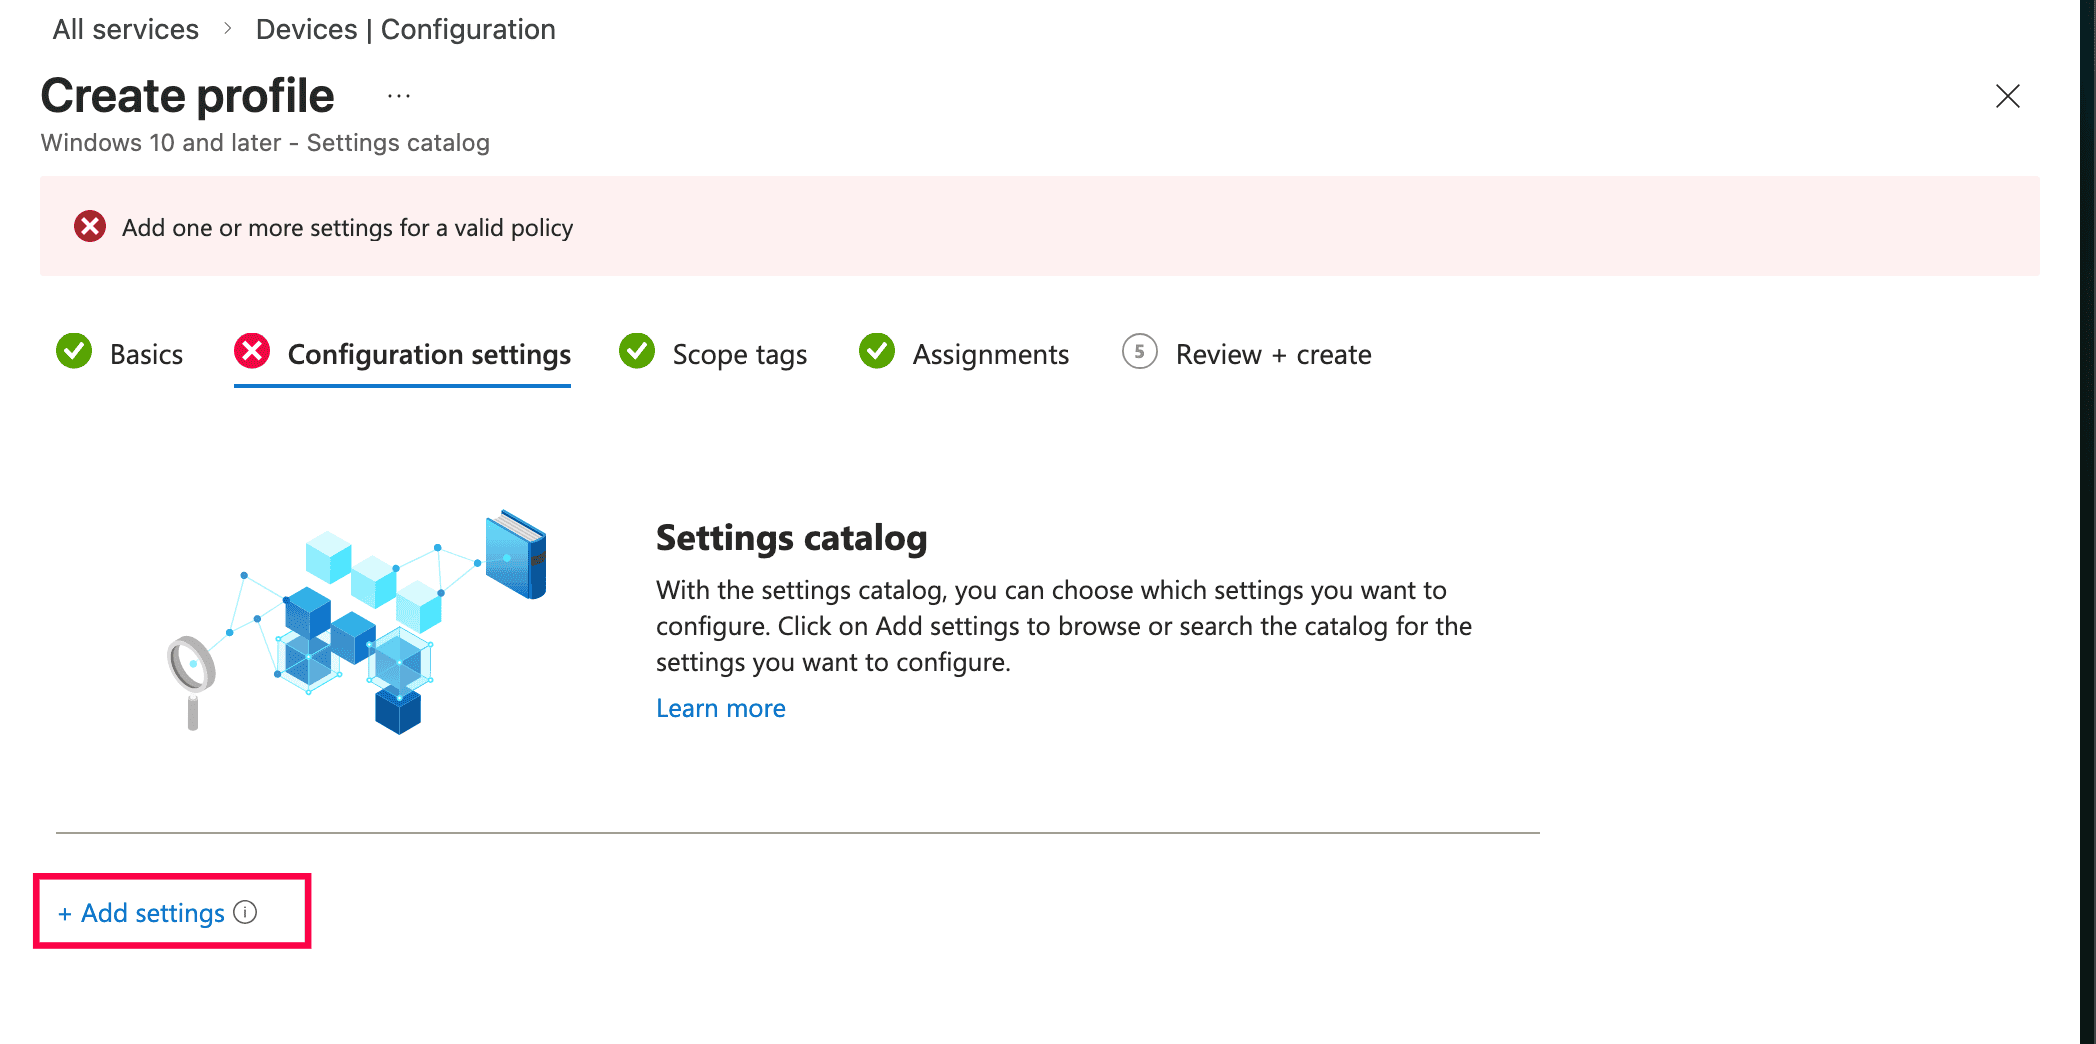Click the error icon on Configuration settings tab
Image resolution: width=2096 pixels, height=1044 pixels.
point(252,352)
